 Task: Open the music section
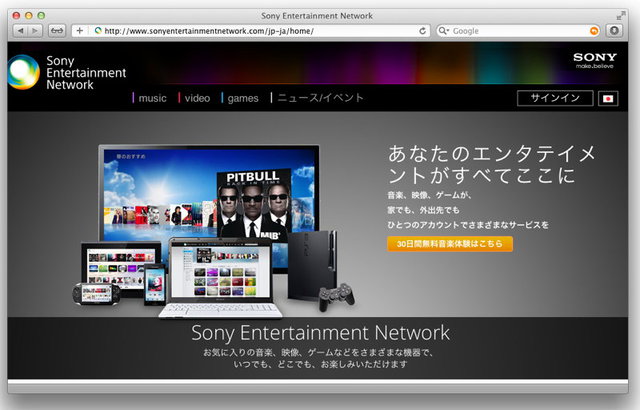149,98
